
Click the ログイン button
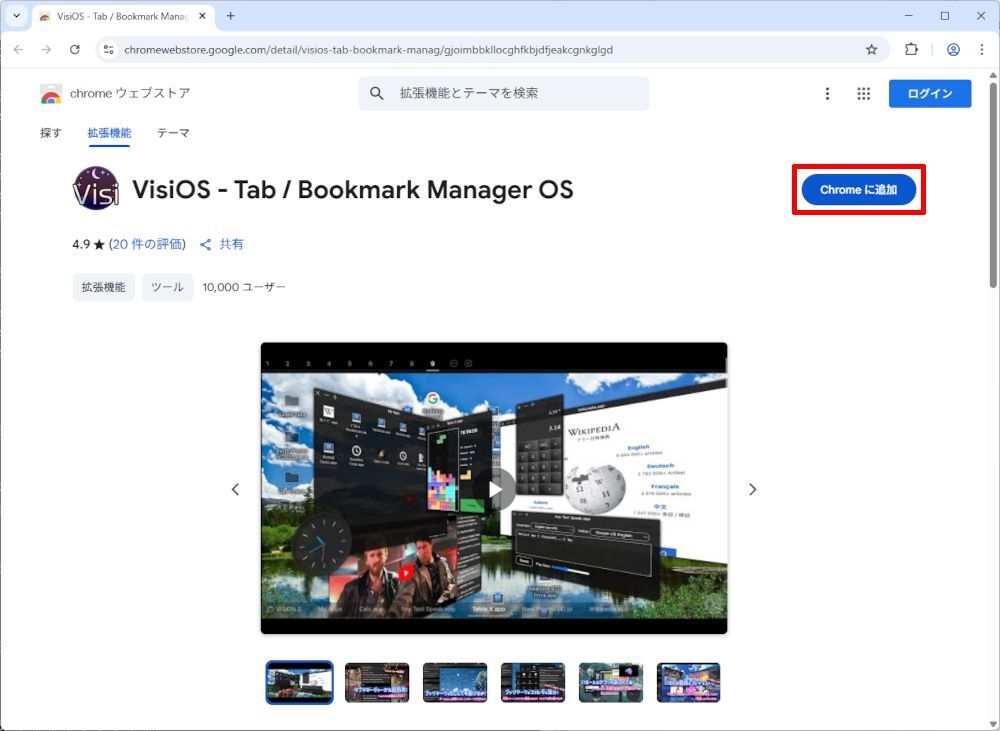(x=930, y=93)
